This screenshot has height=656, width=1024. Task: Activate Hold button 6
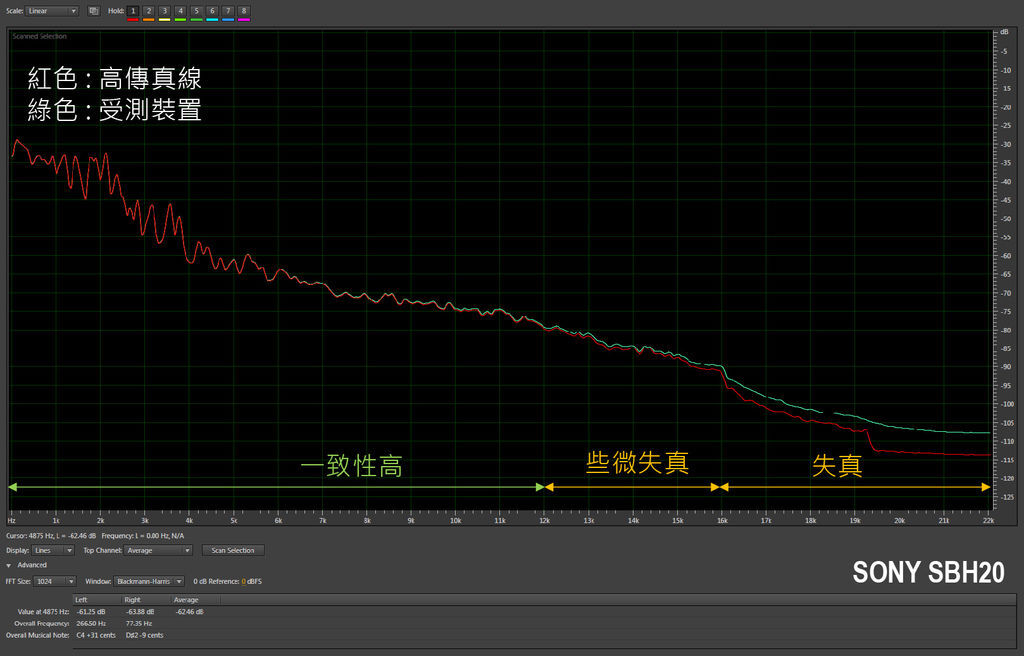point(212,11)
